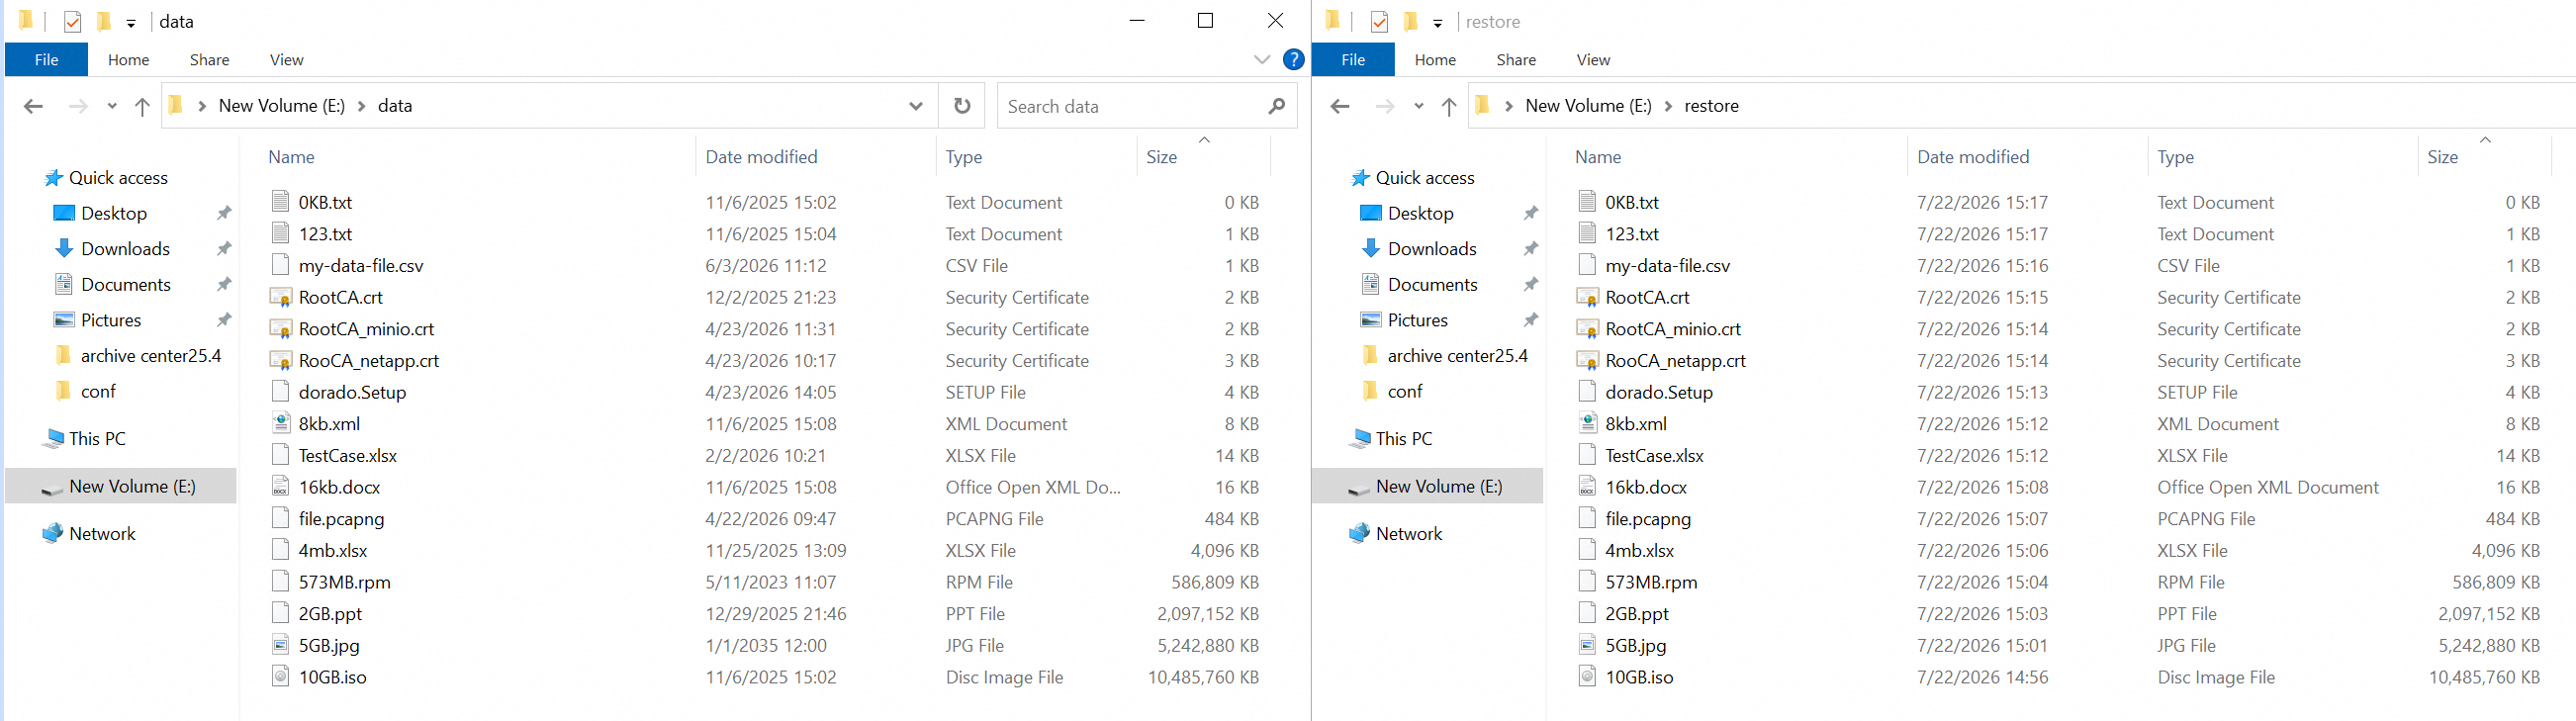This screenshot has height=721, width=2576.
Task: Click the search magnifier icon in data window
Action: pos(1276,106)
